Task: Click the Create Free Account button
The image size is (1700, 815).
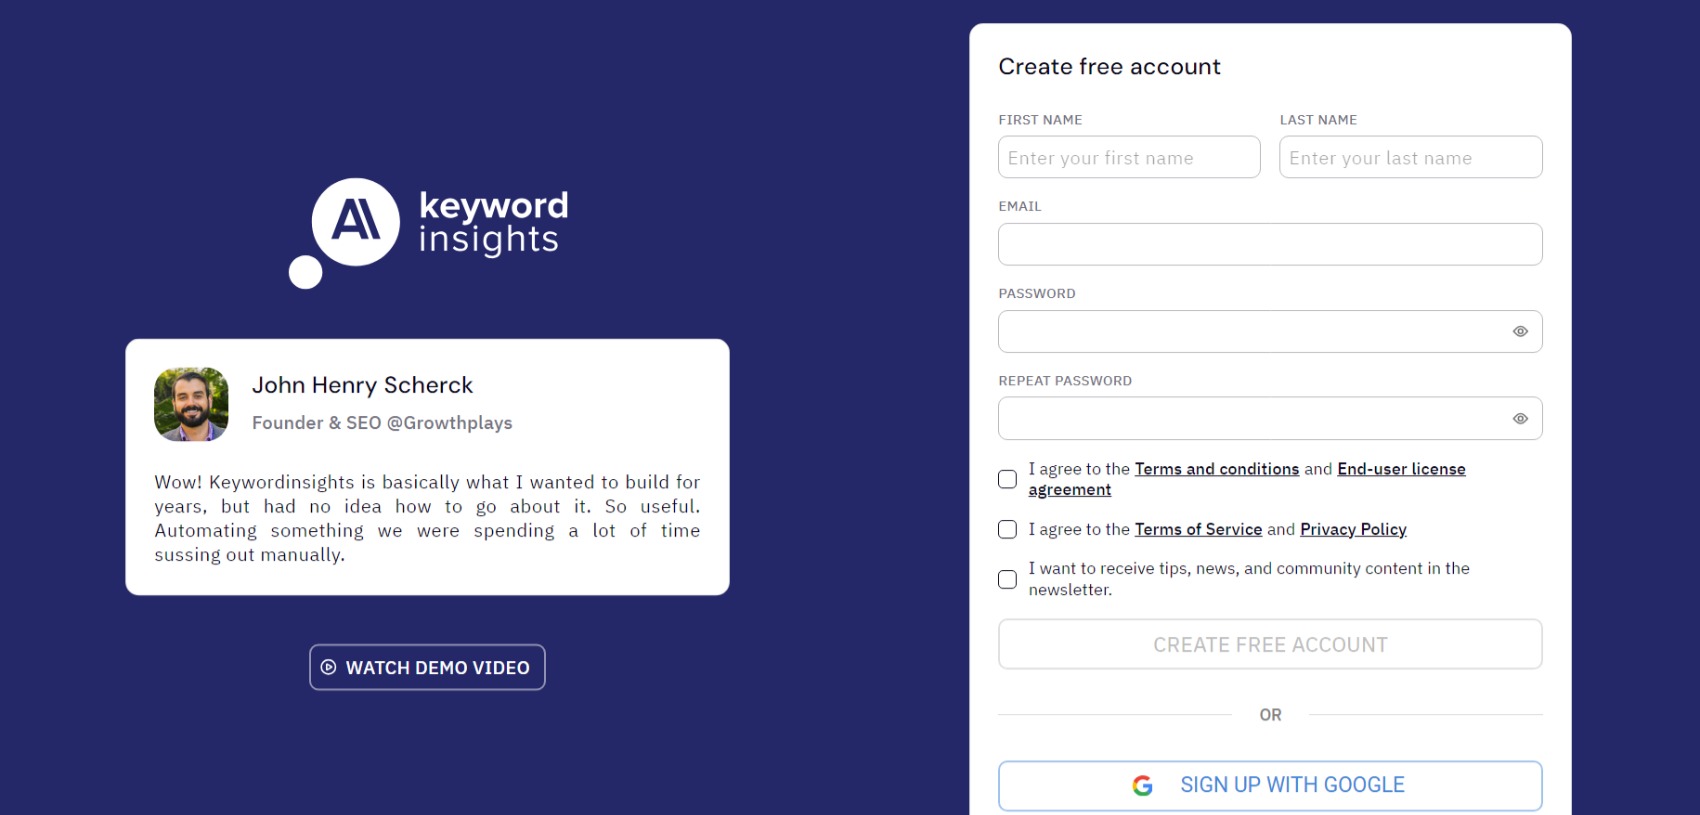Action: 1270,644
